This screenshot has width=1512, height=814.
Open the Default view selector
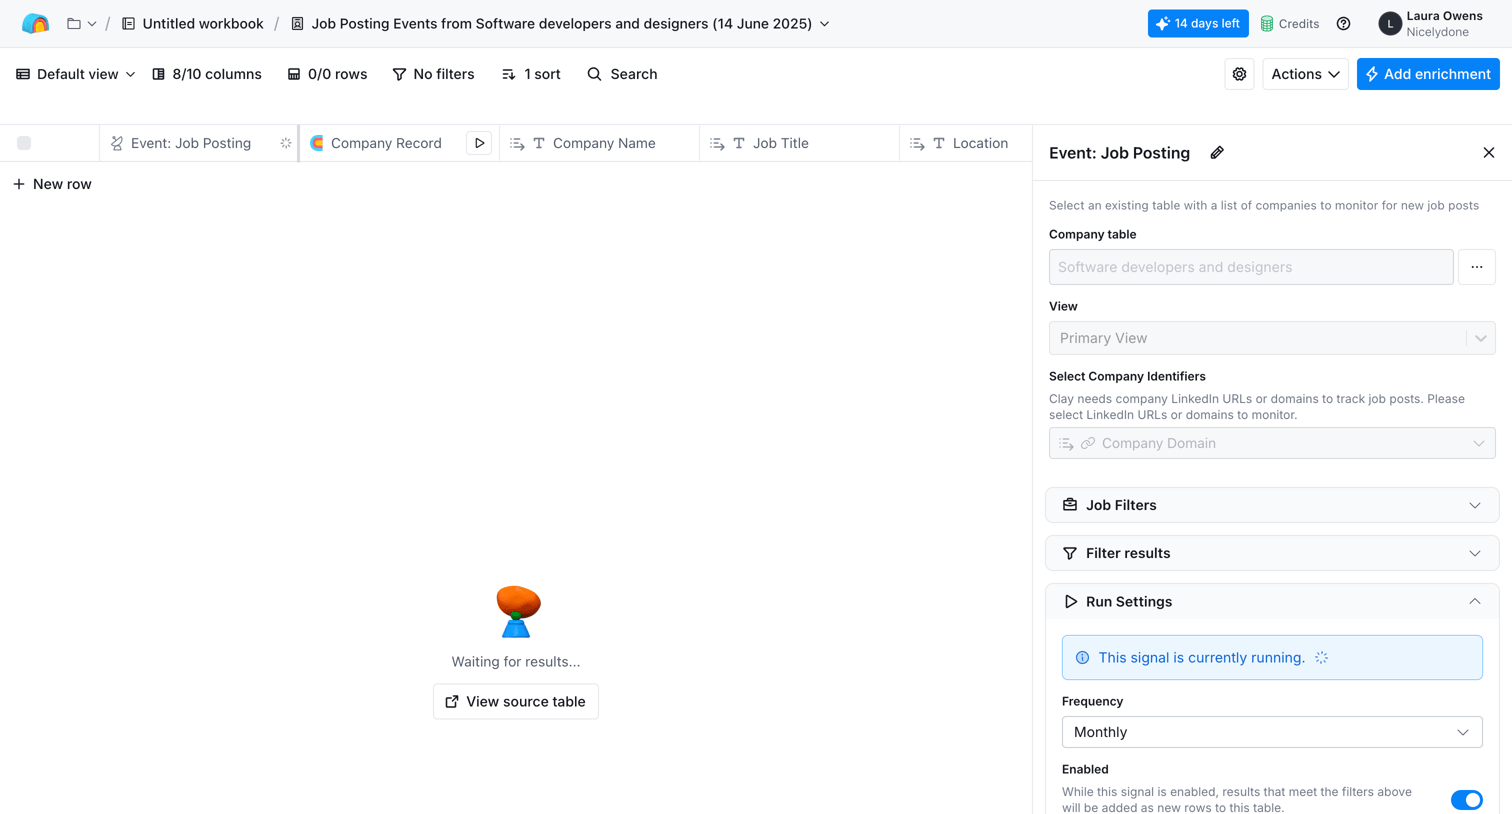pyautogui.click(x=76, y=74)
